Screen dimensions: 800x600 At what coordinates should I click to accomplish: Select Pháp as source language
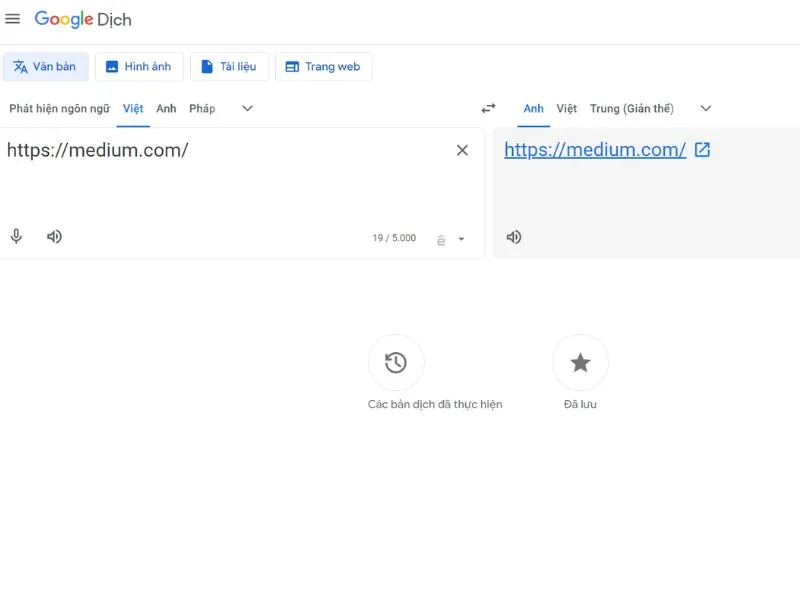pos(202,109)
